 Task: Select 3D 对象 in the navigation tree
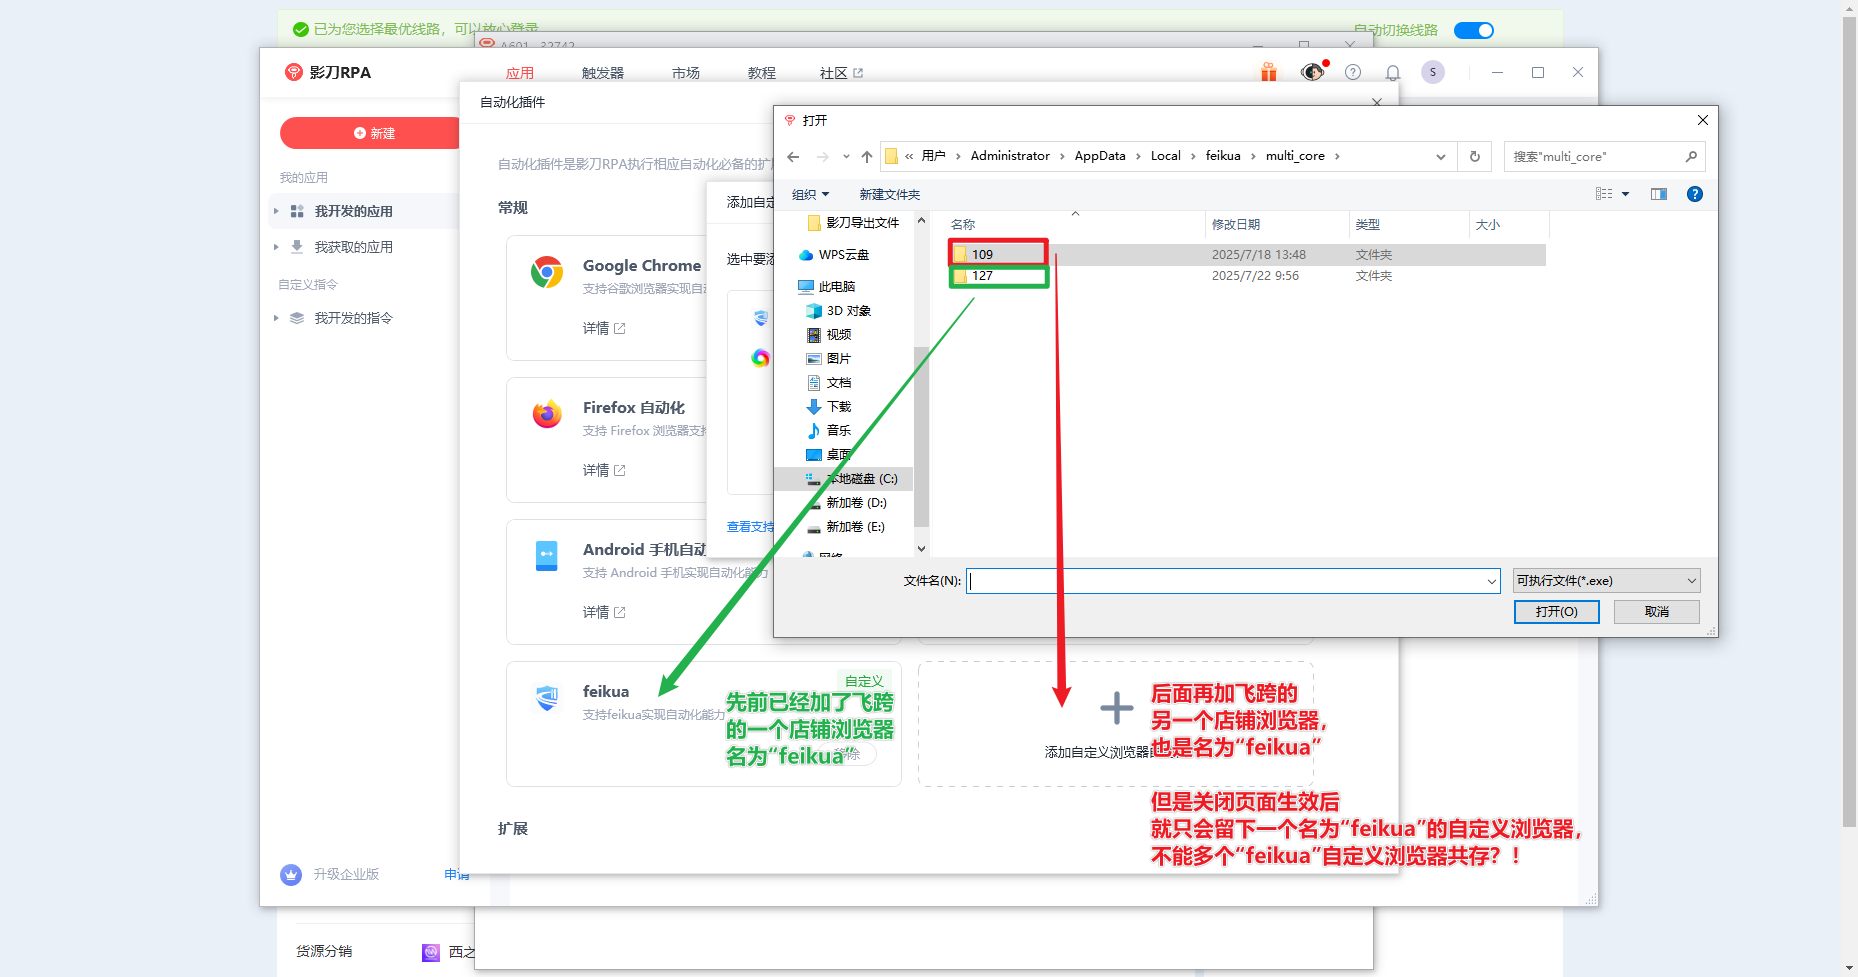coord(839,311)
